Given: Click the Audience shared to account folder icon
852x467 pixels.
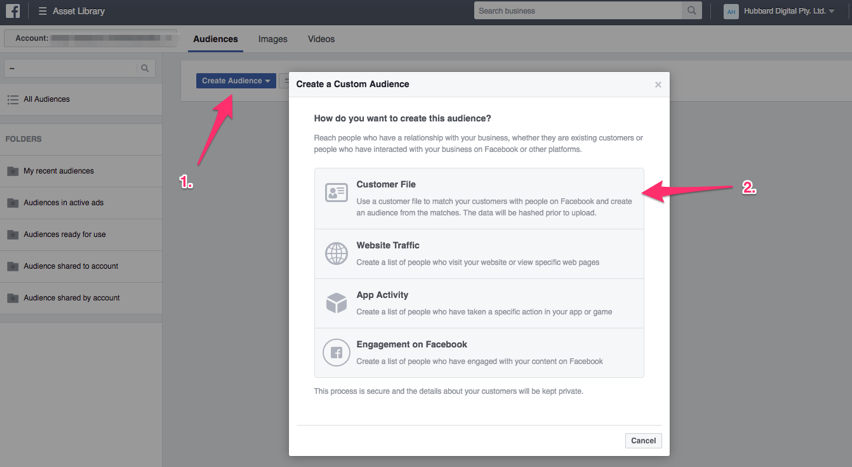Looking at the screenshot, I should pos(12,266).
